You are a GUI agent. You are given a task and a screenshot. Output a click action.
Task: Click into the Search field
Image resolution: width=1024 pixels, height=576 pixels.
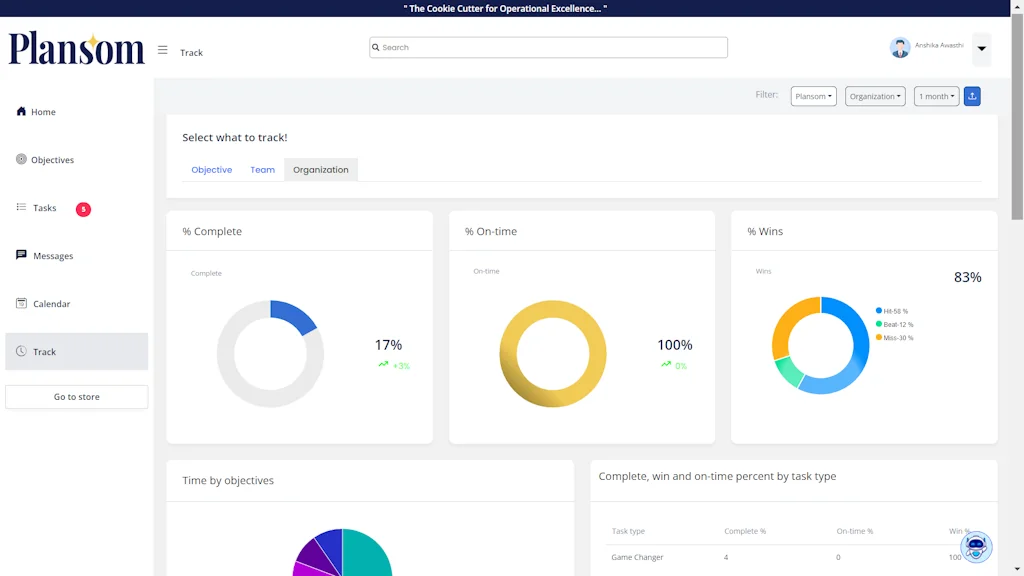pyautogui.click(x=548, y=47)
